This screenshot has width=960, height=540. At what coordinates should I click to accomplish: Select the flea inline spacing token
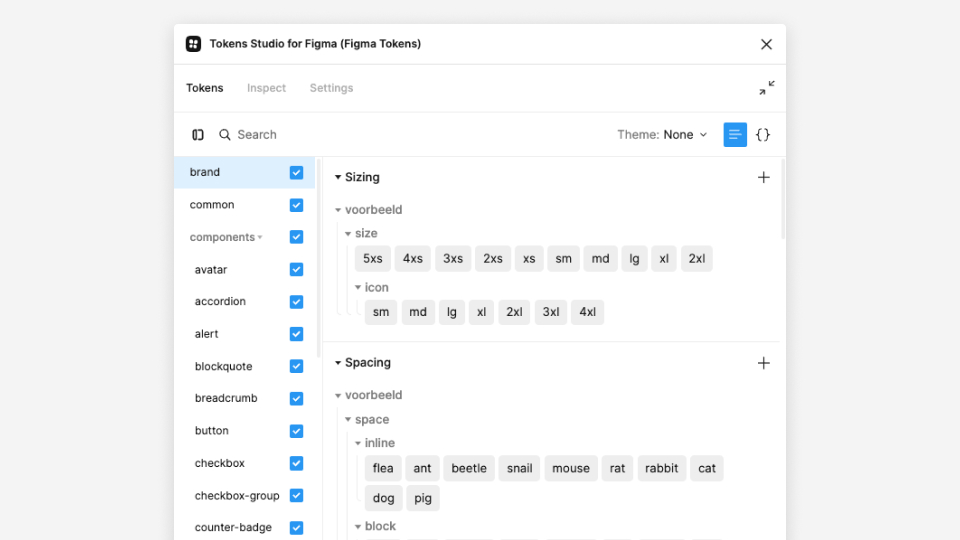pos(383,468)
